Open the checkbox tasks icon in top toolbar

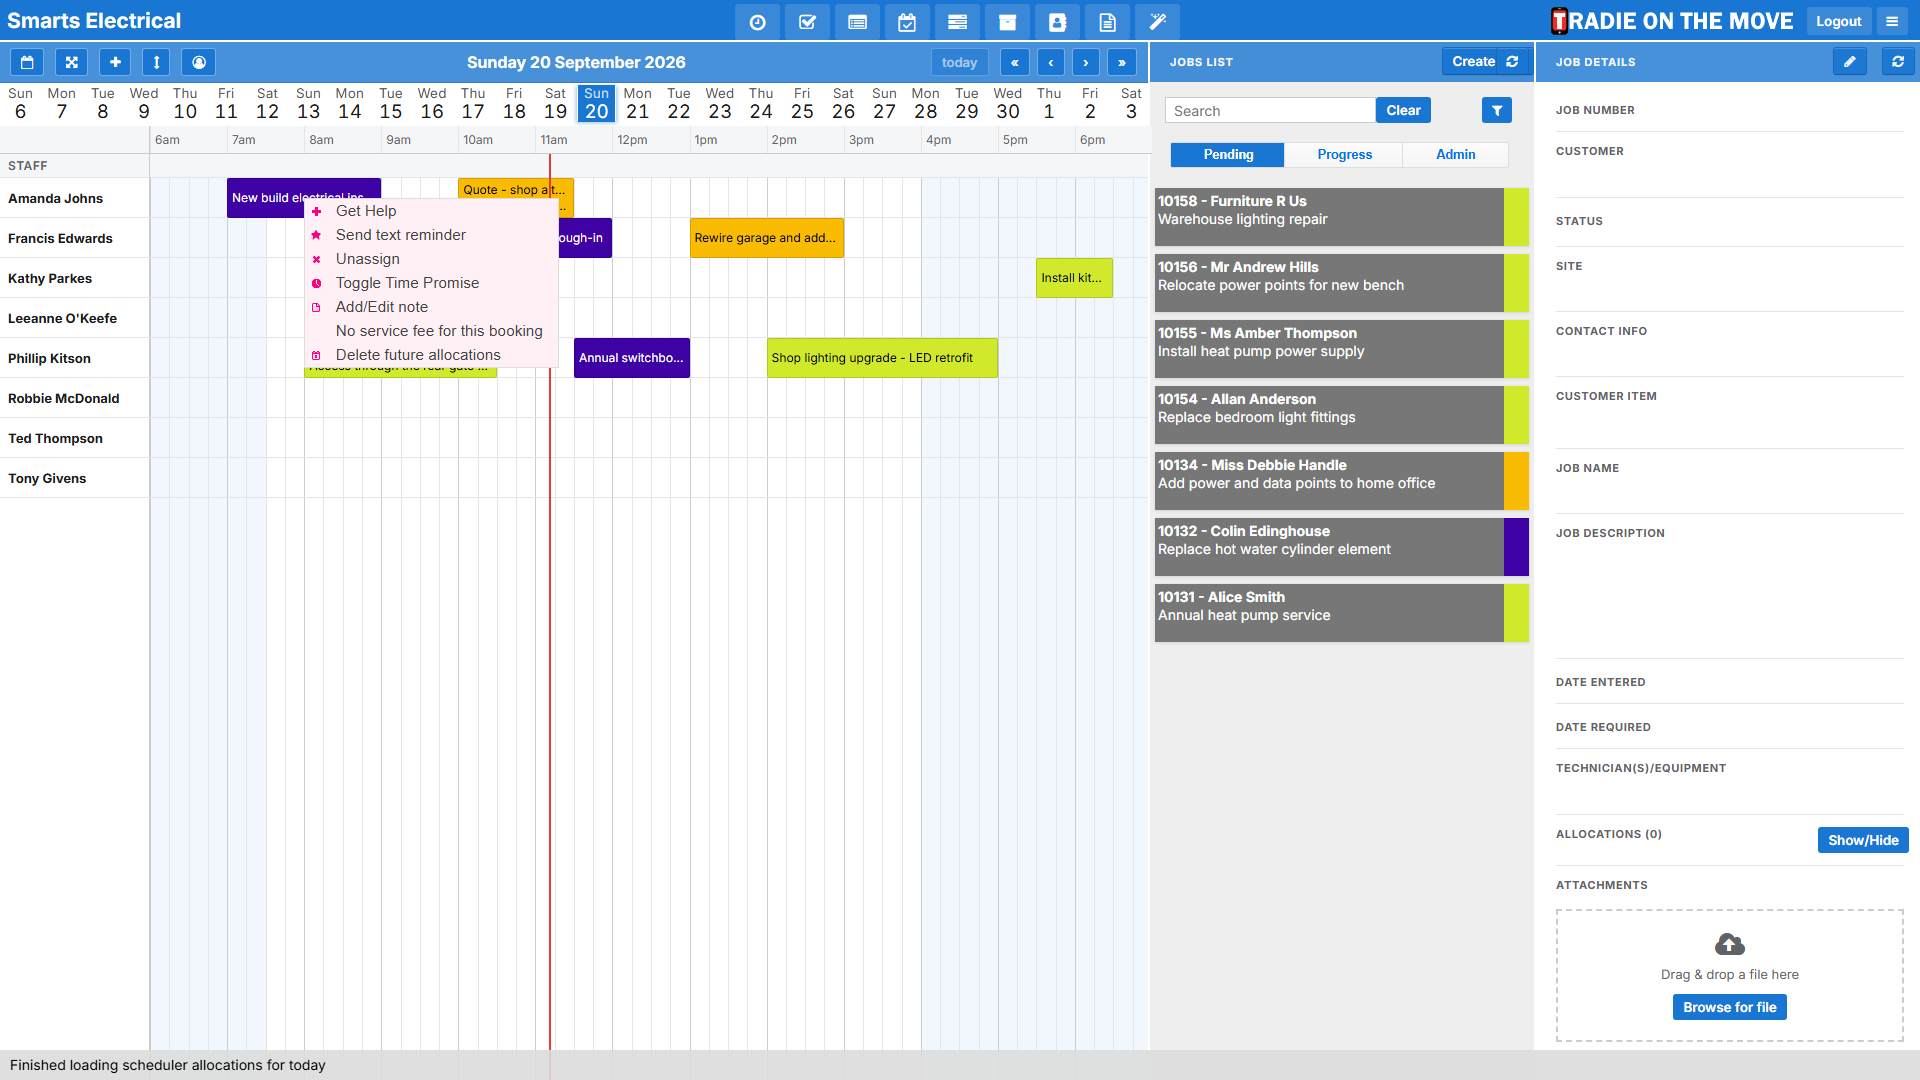click(x=807, y=22)
